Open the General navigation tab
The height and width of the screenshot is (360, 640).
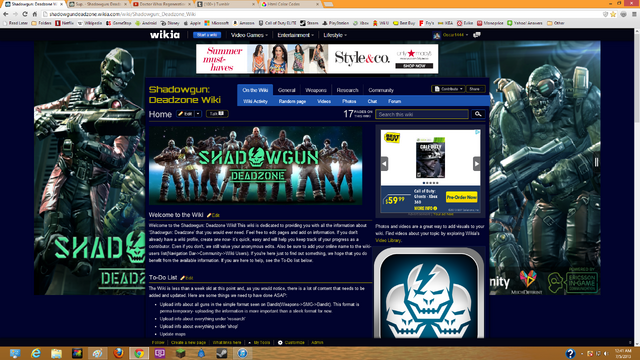click(287, 90)
